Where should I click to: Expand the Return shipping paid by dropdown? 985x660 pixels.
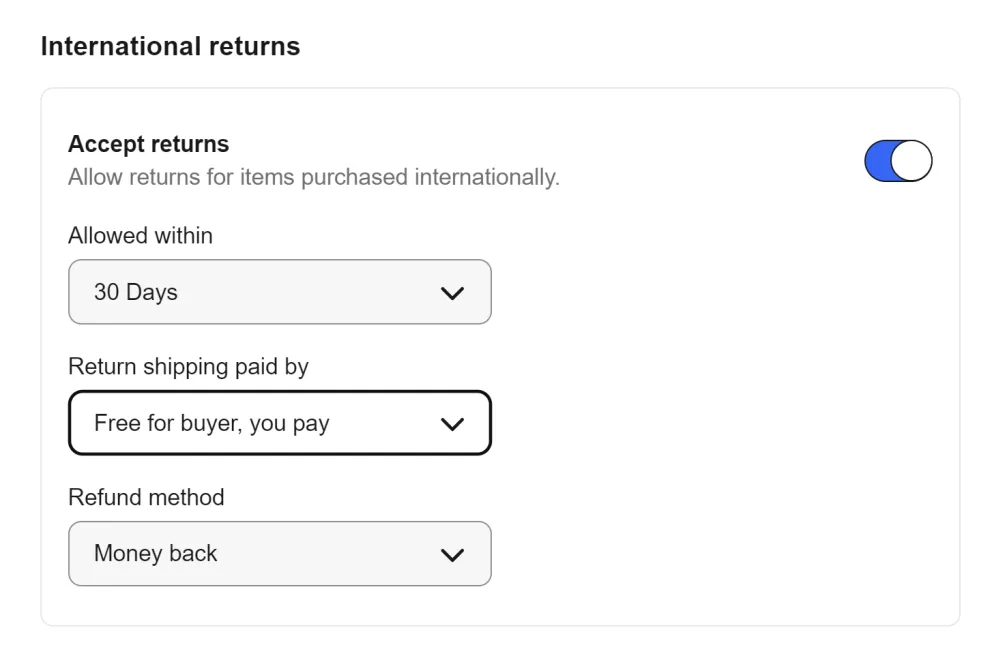(x=279, y=423)
